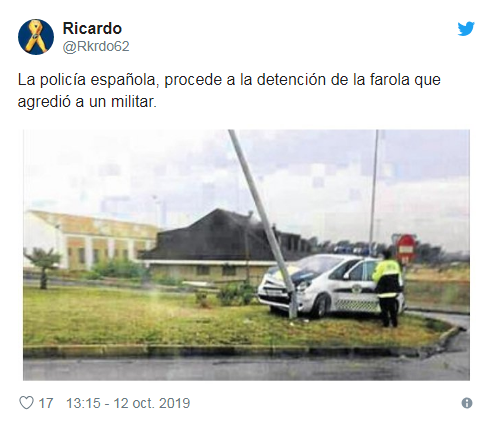495x422 pixels.
Task: Open the embedded crashed police car photo
Action: click(x=246, y=255)
